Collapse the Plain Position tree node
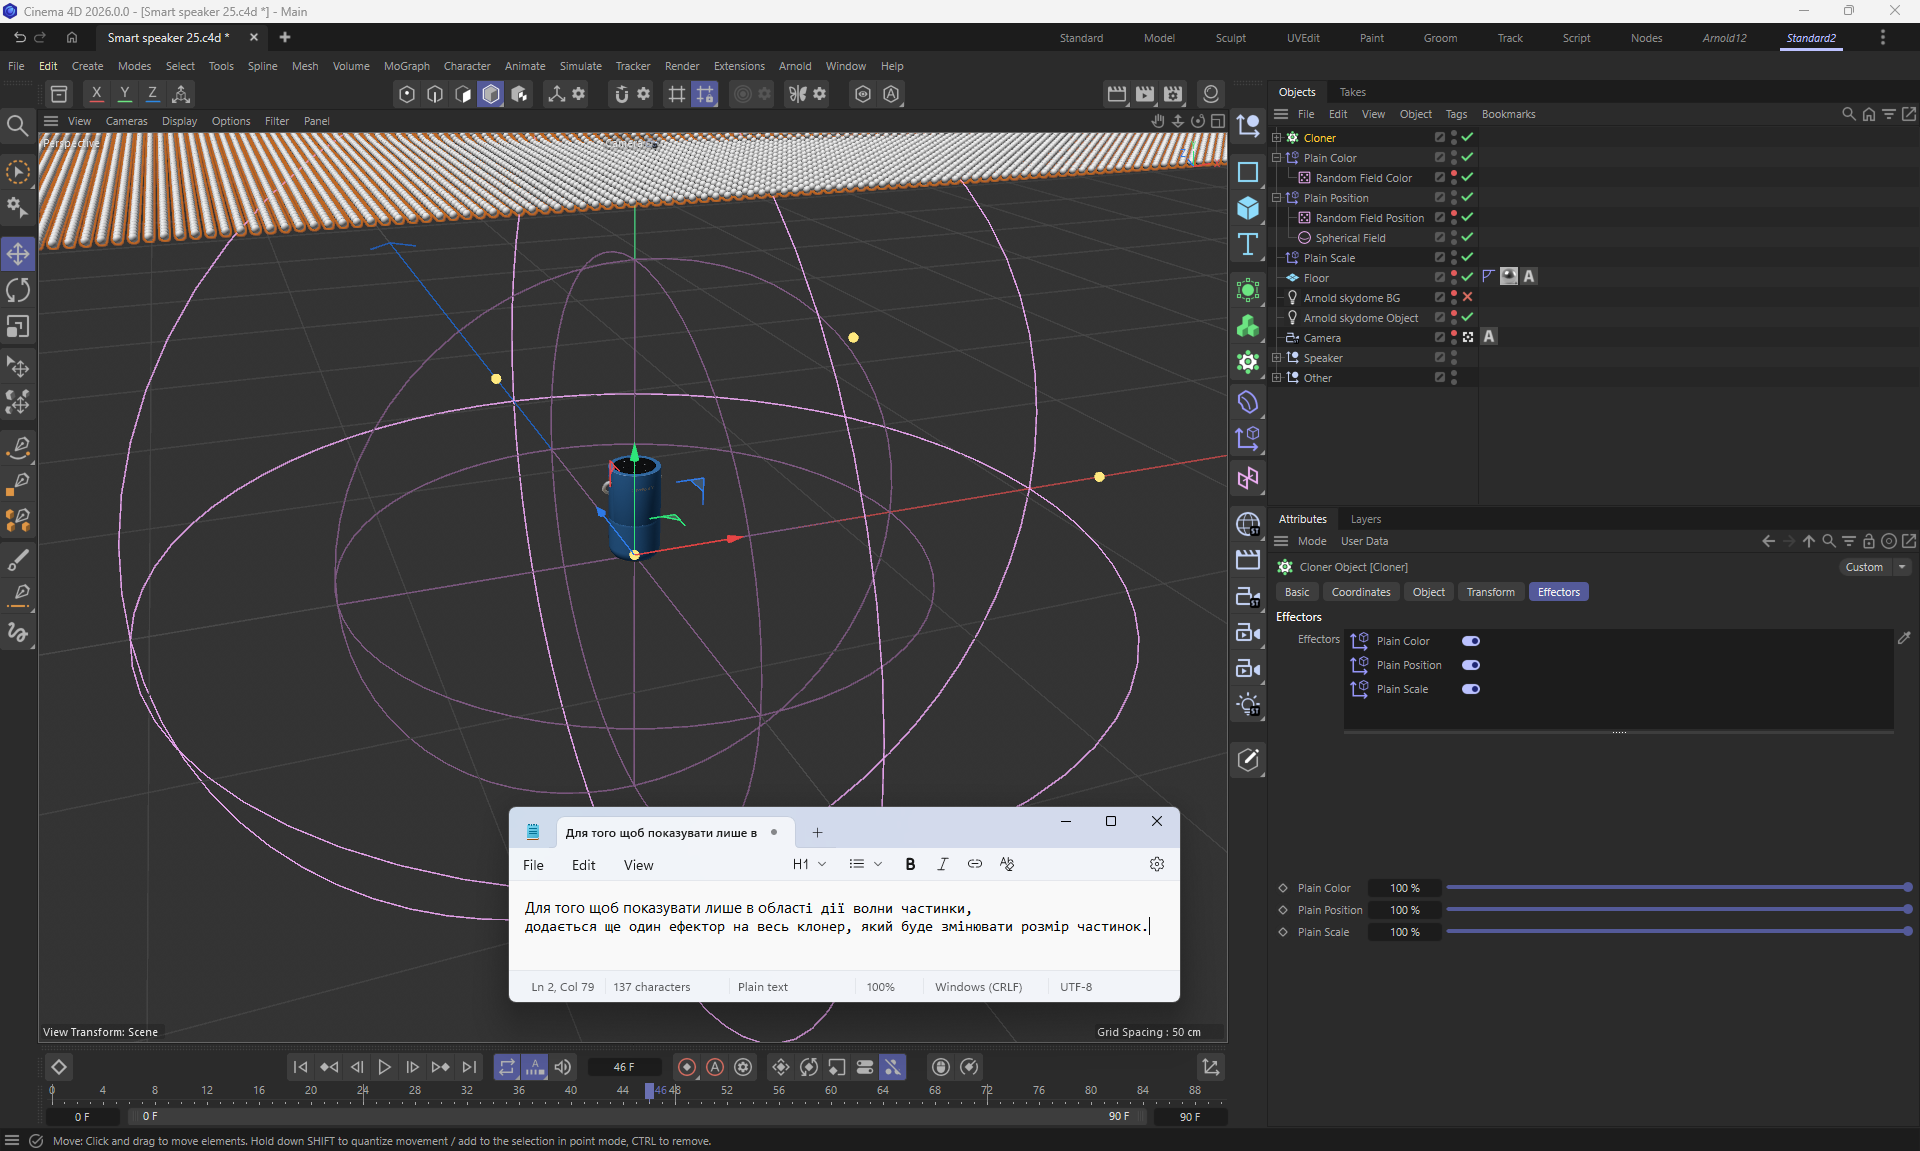The image size is (1920, 1151). 1276,197
